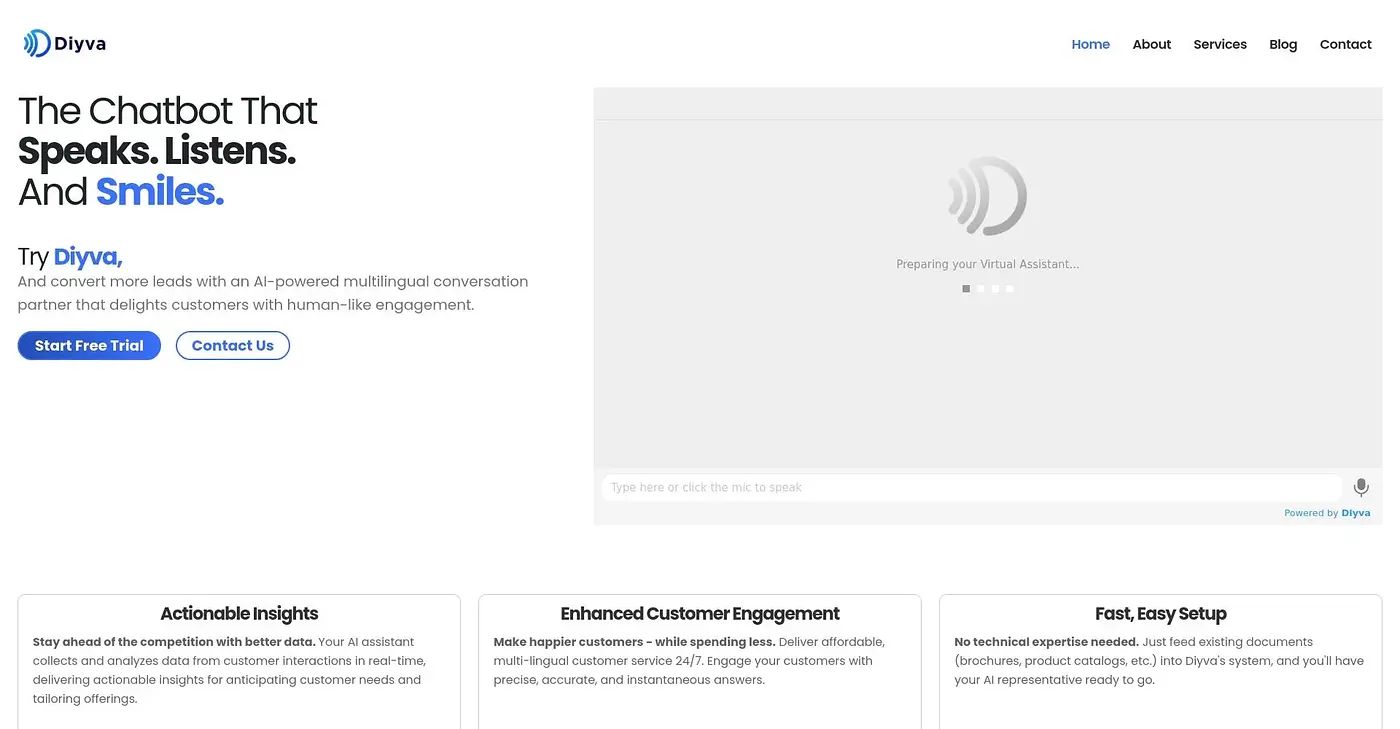Click 'The Chatbot That' headline line

click(x=167, y=111)
